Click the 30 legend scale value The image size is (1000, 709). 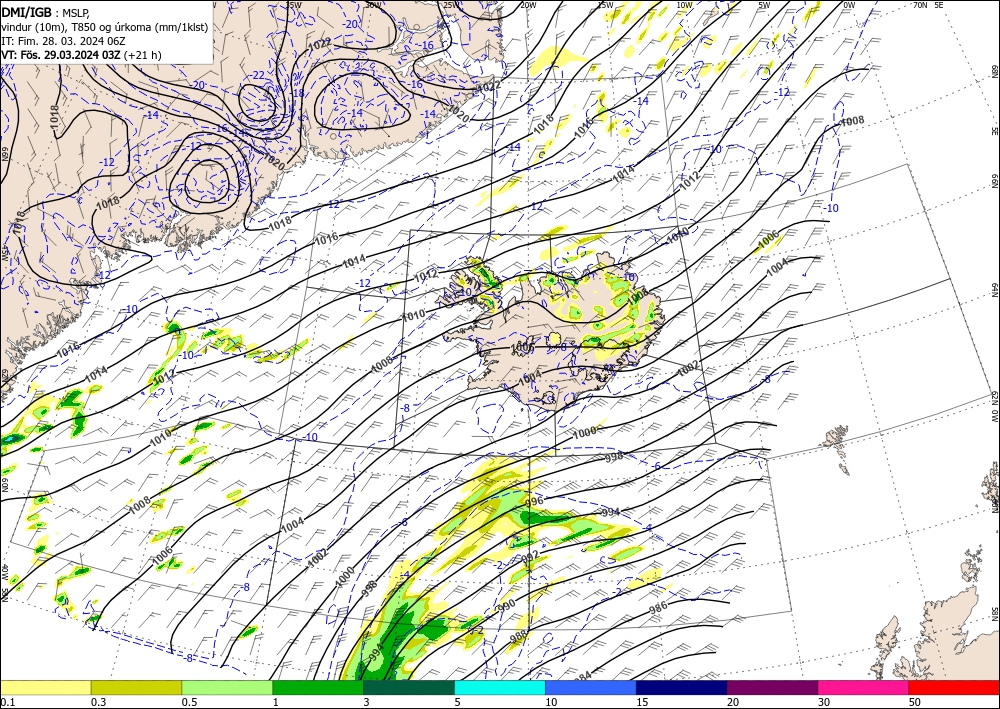coord(824,702)
